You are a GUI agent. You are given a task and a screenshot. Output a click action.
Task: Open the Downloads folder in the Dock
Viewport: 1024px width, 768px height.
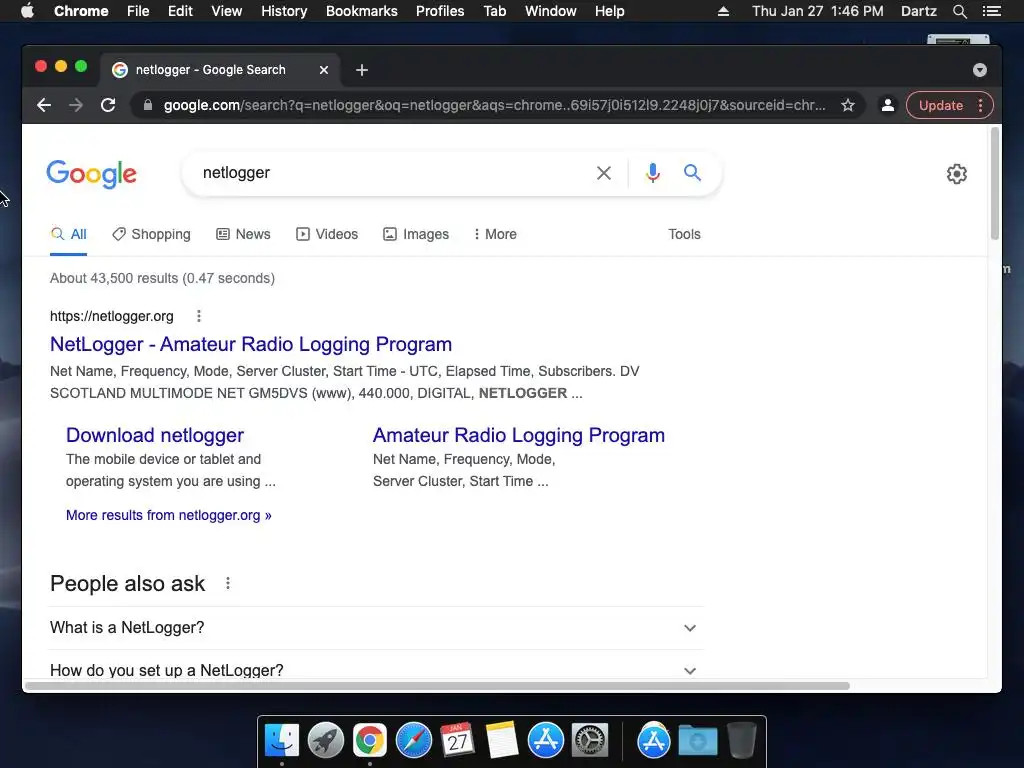click(x=697, y=741)
